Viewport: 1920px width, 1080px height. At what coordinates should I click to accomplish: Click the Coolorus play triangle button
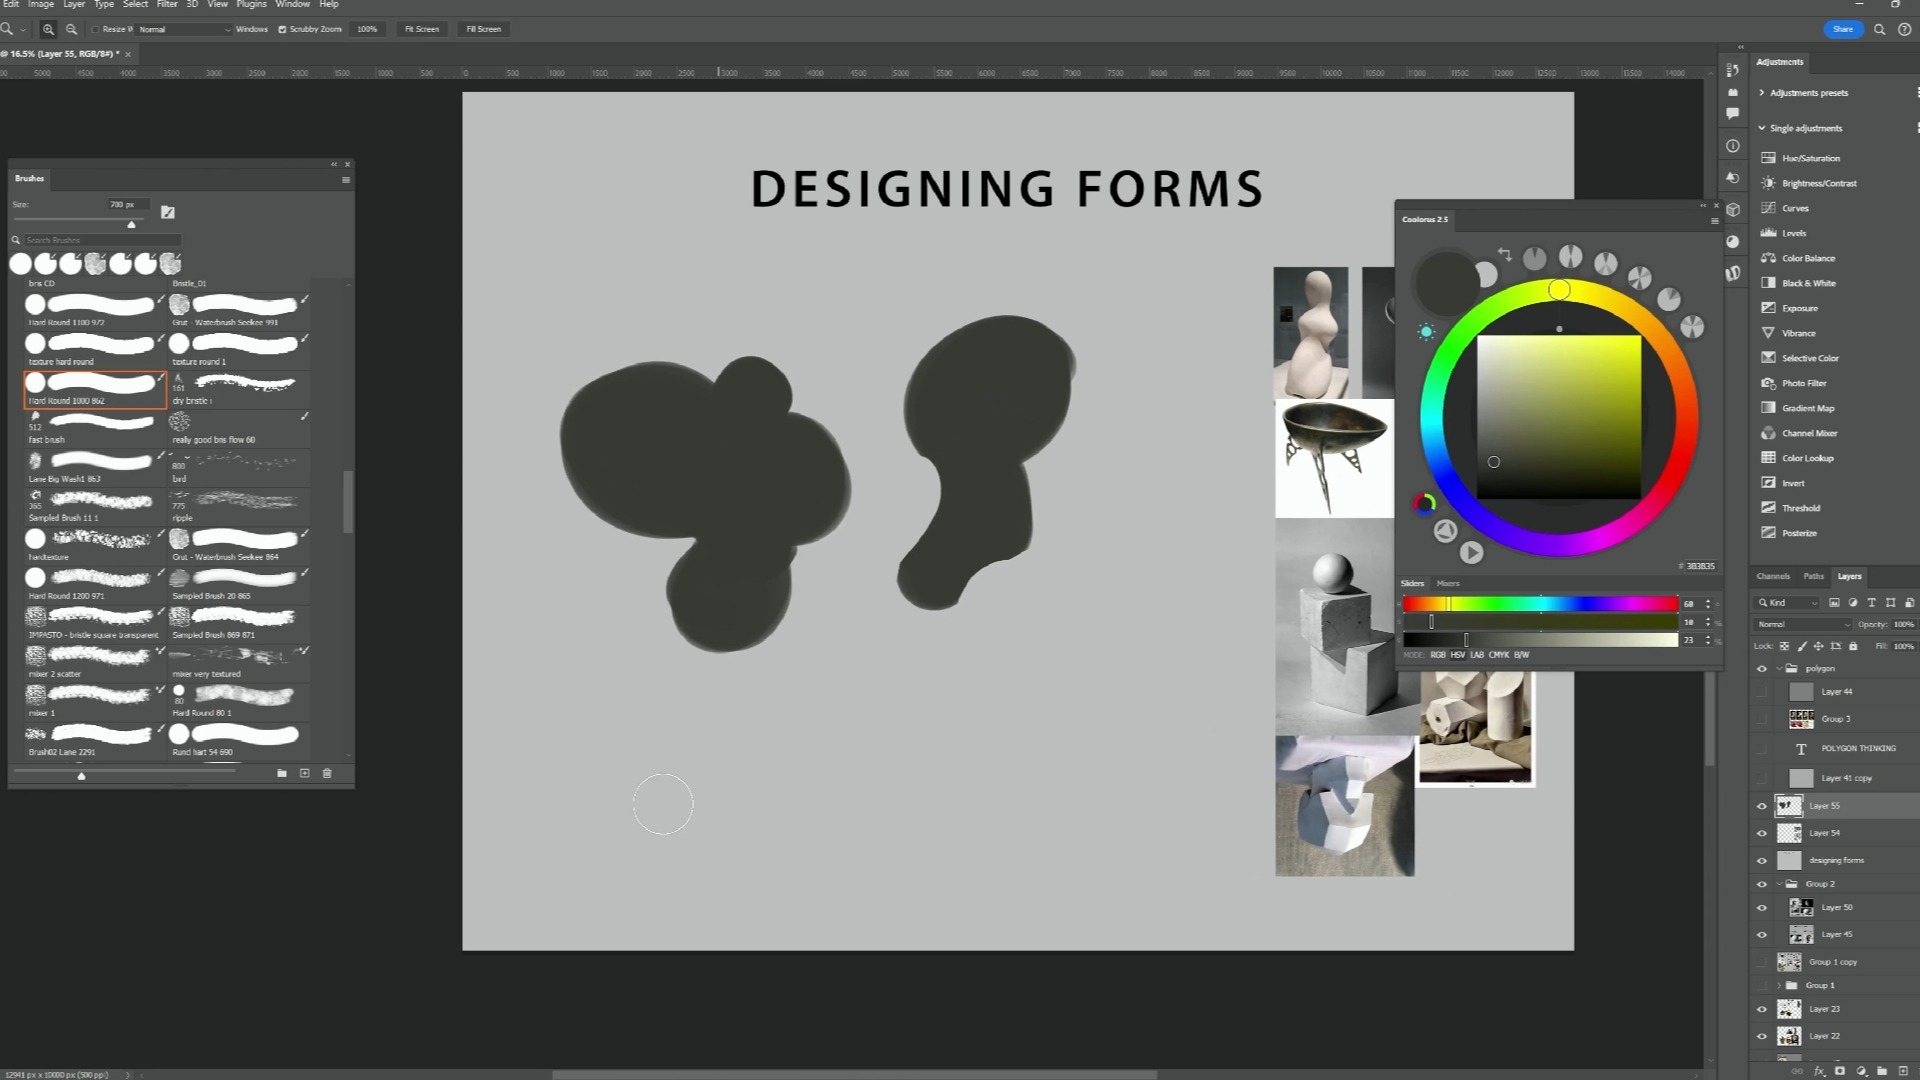pyautogui.click(x=1471, y=552)
